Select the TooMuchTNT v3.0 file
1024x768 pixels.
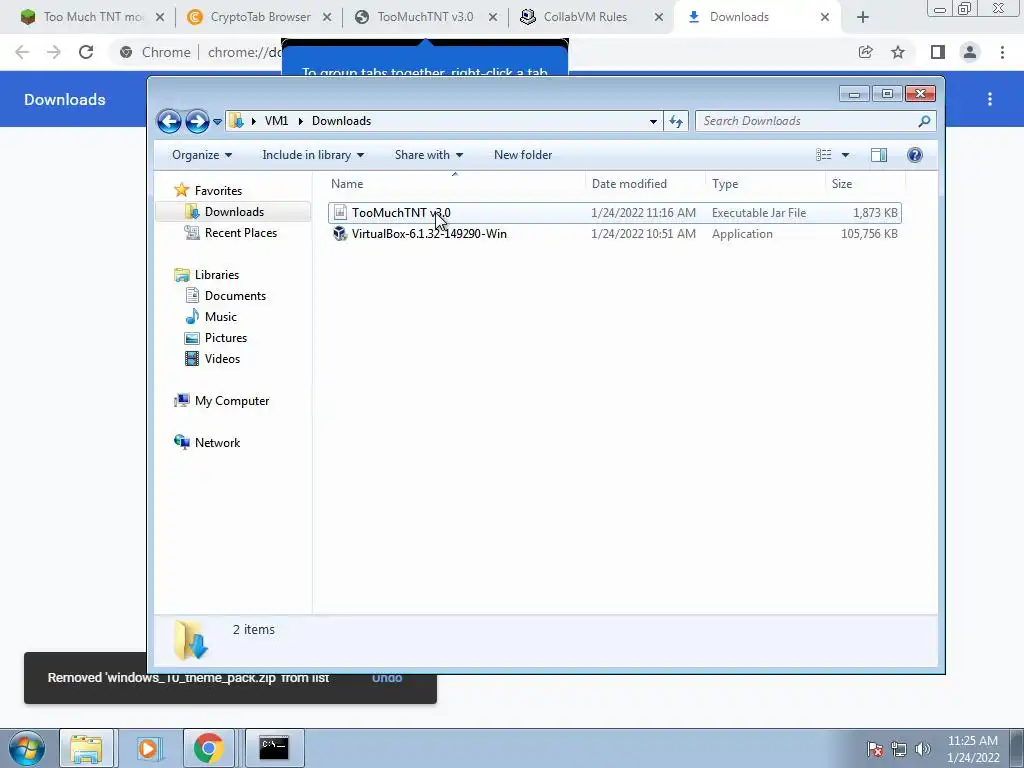coord(614,213)
